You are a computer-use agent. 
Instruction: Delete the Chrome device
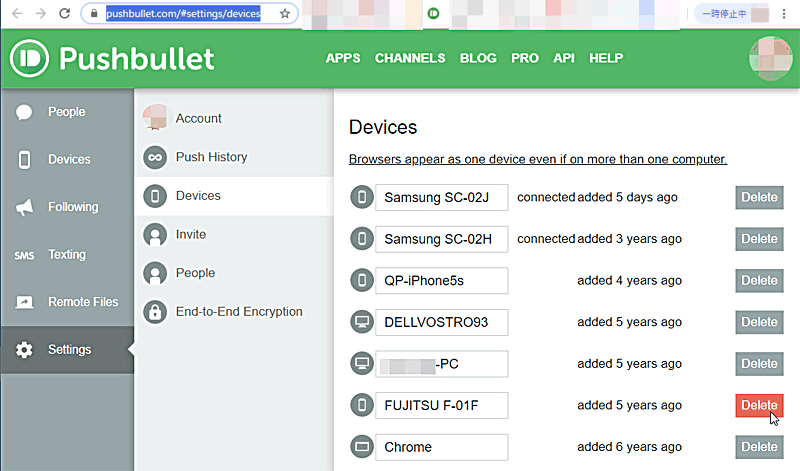(759, 447)
